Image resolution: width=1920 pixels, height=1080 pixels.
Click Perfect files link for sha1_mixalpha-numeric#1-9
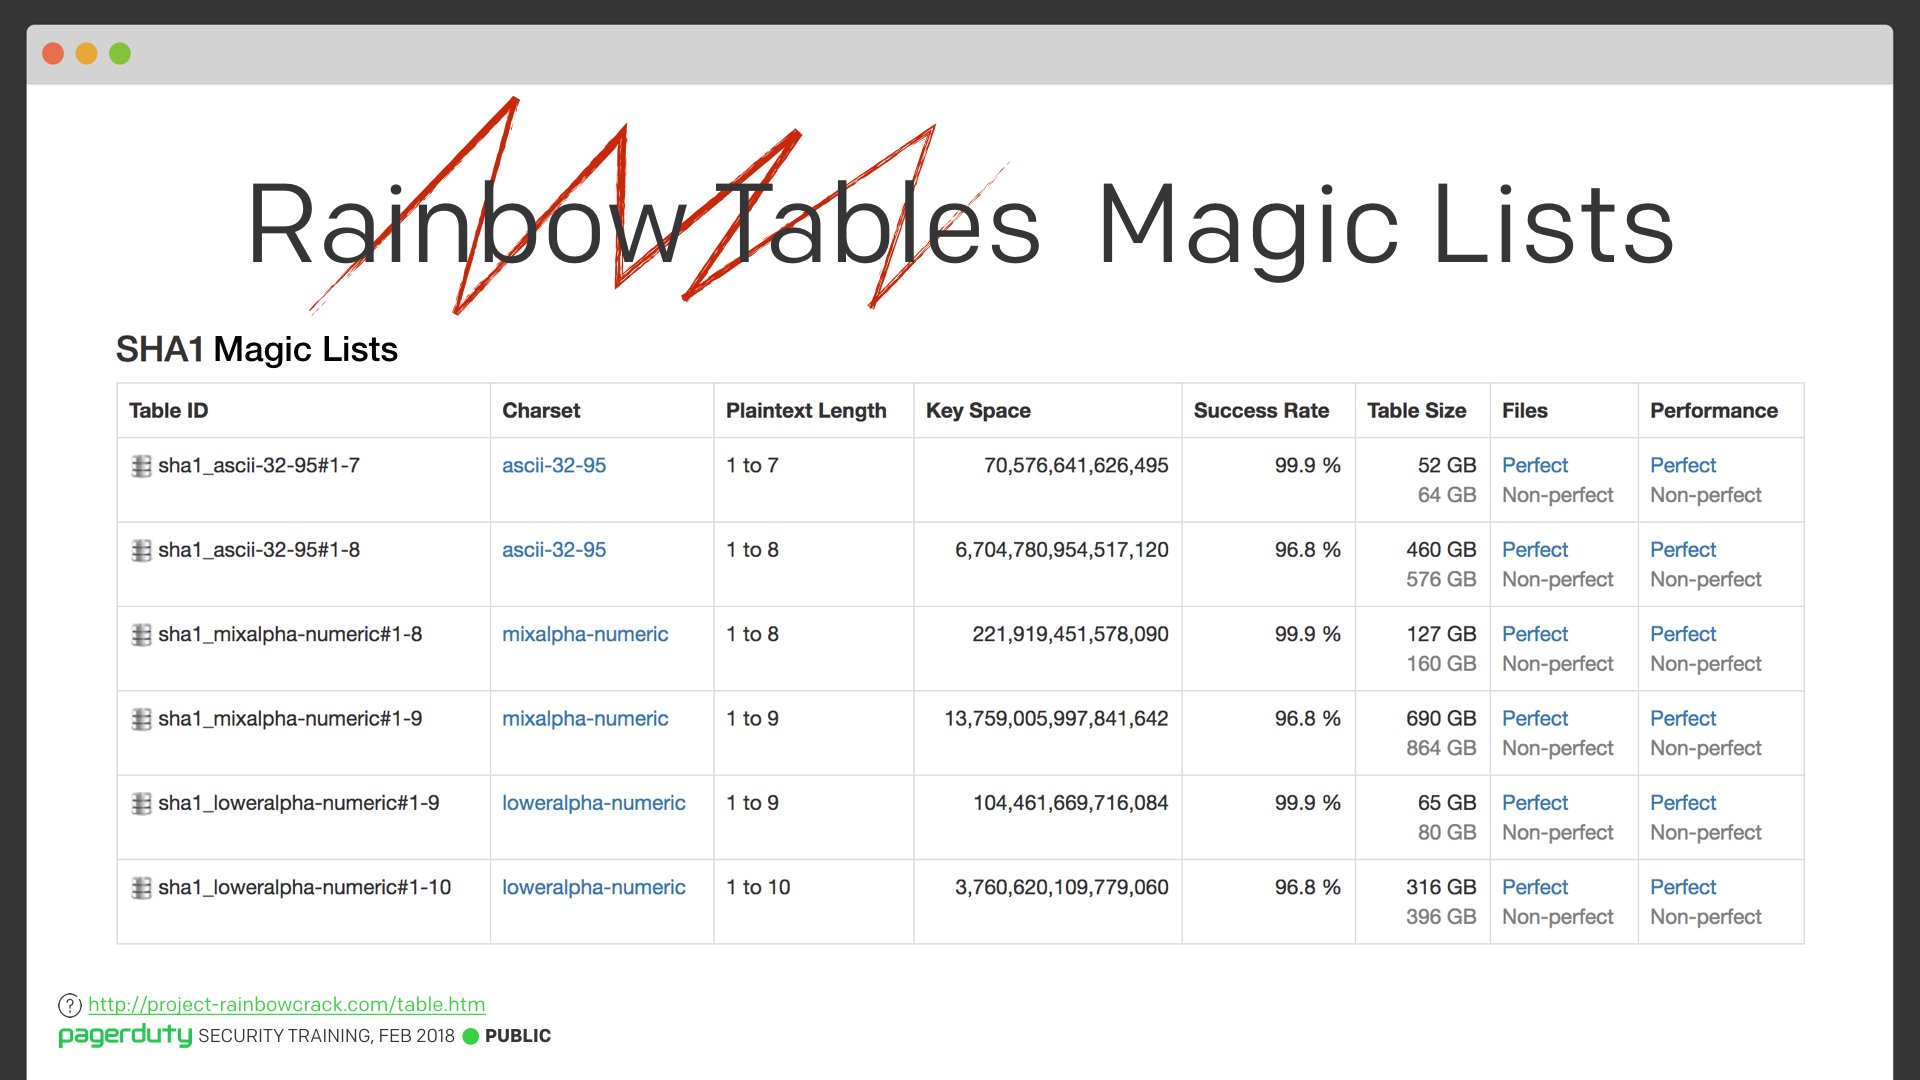(x=1534, y=718)
